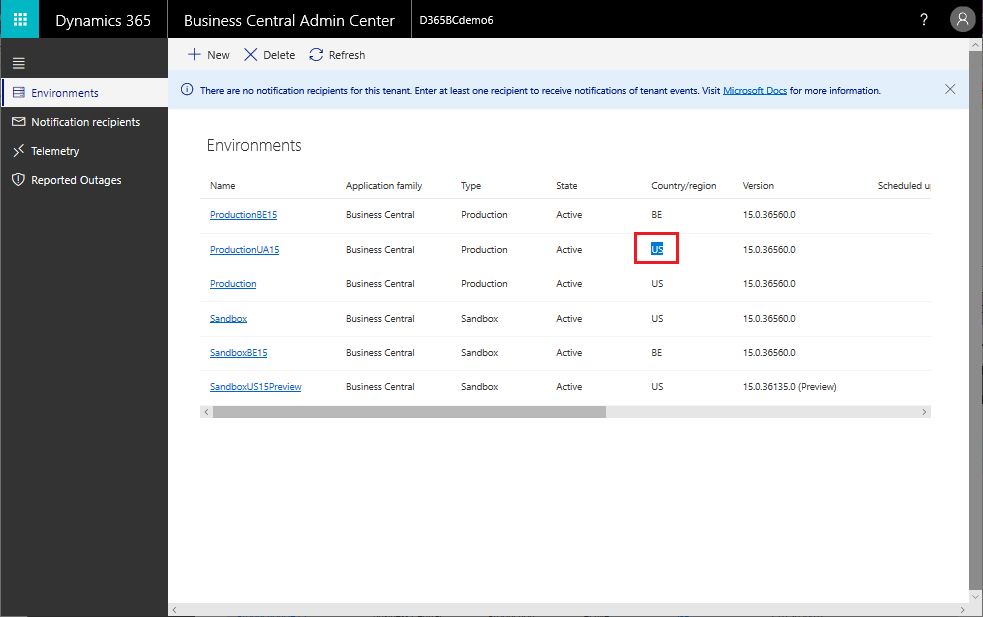Image resolution: width=983 pixels, height=617 pixels.
Task: Open Notification recipients page
Action: tap(85, 122)
